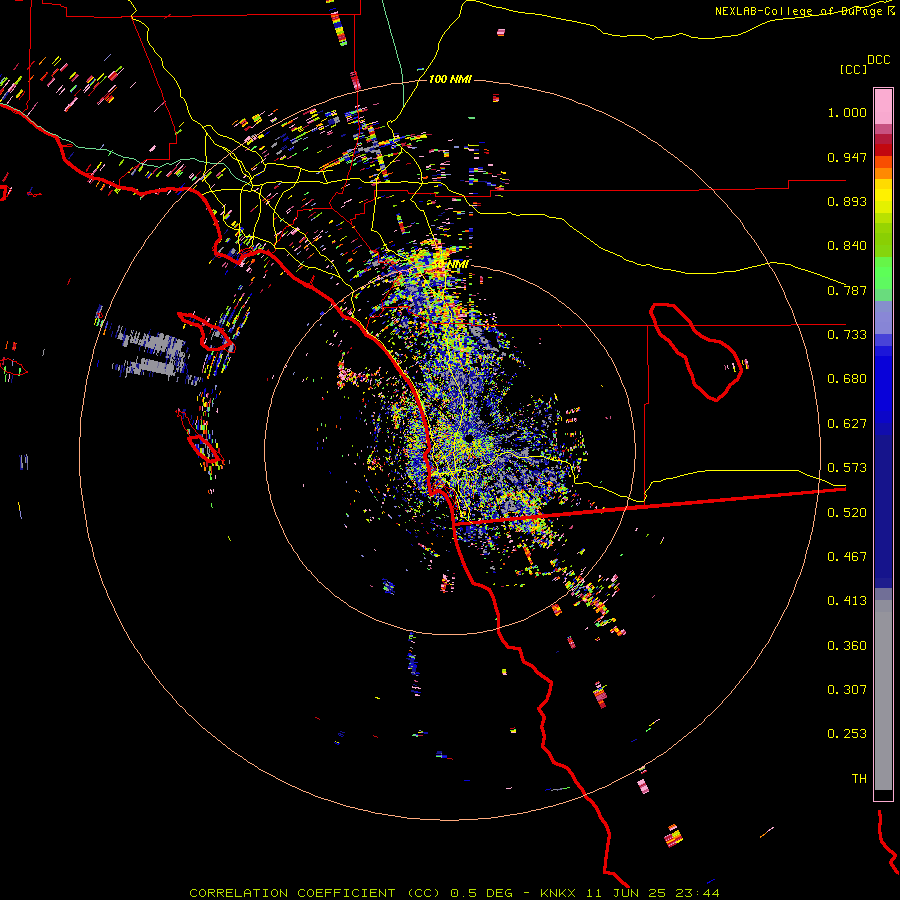900x900 pixels.
Task: Click the TH threshold label on scale
Action: (x=859, y=779)
